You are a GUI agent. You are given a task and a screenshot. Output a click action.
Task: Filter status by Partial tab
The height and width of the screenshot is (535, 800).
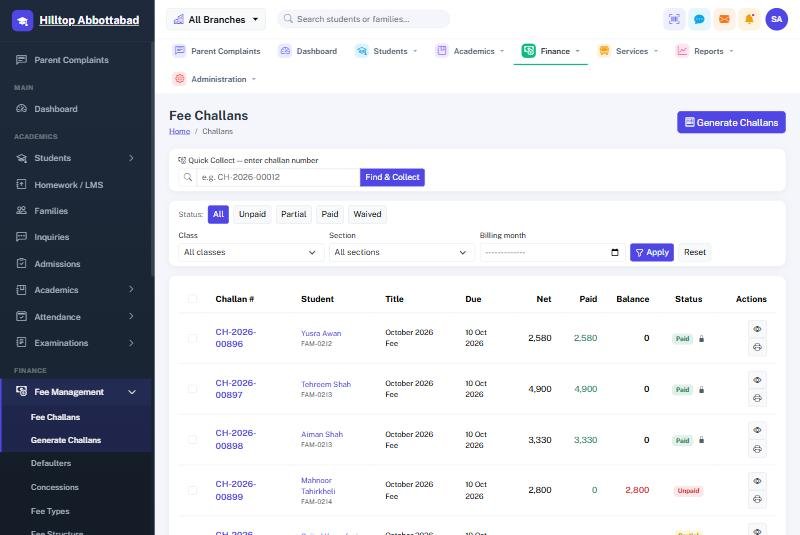293,215
